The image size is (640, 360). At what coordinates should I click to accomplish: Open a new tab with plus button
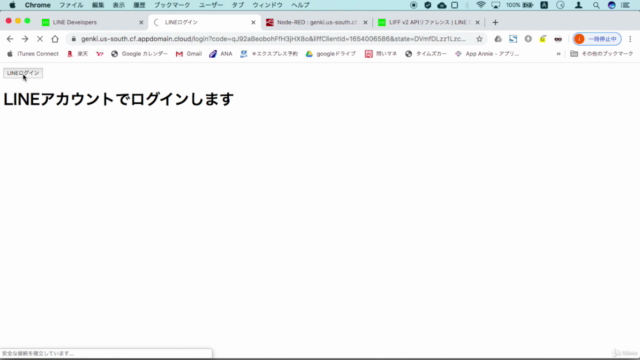pyautogui.click(x=495, y=22)
